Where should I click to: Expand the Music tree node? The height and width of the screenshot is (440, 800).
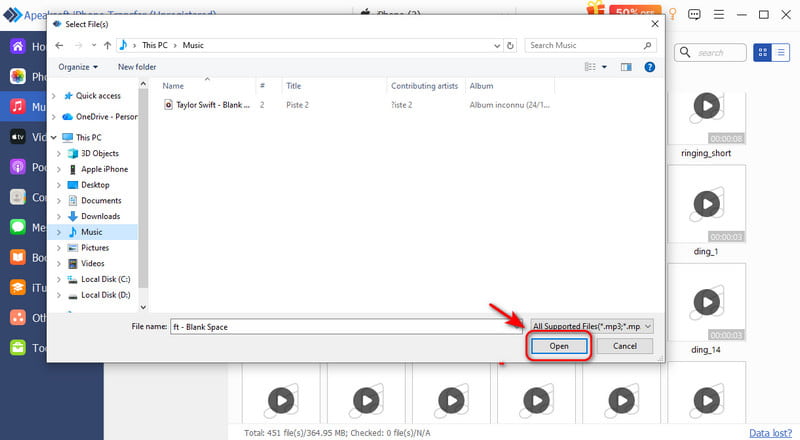pyautogui.click(x=59, y=232)
